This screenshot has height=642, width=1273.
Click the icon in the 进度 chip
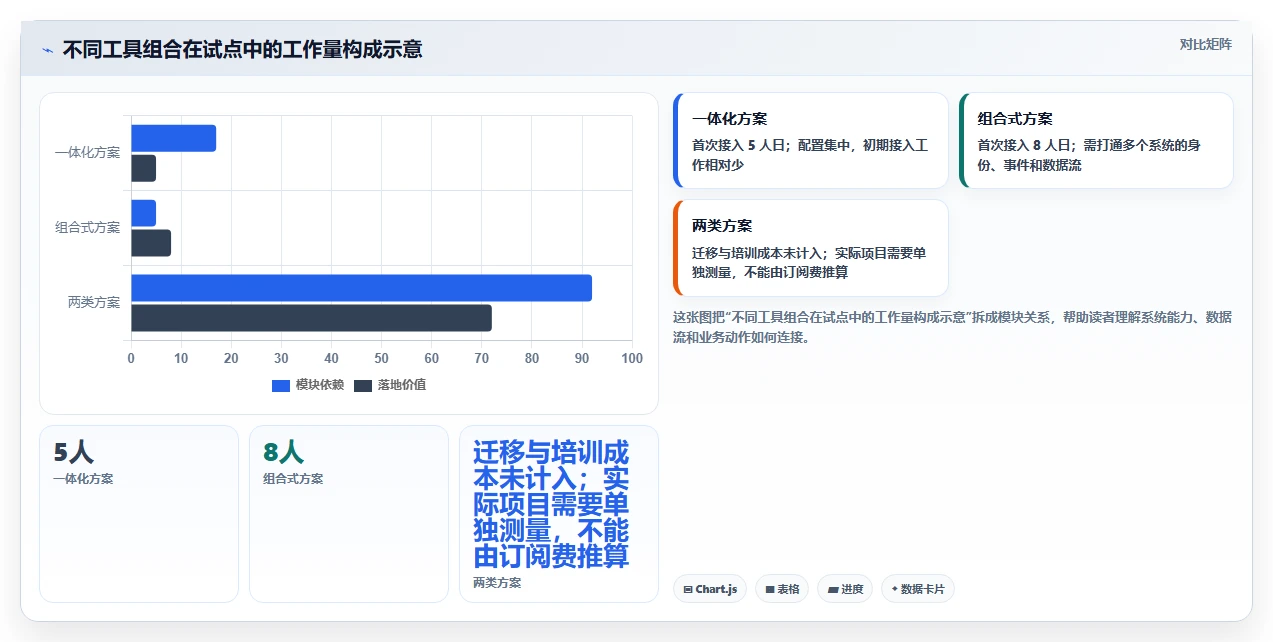pyautogui.click(x=832, y=590)
